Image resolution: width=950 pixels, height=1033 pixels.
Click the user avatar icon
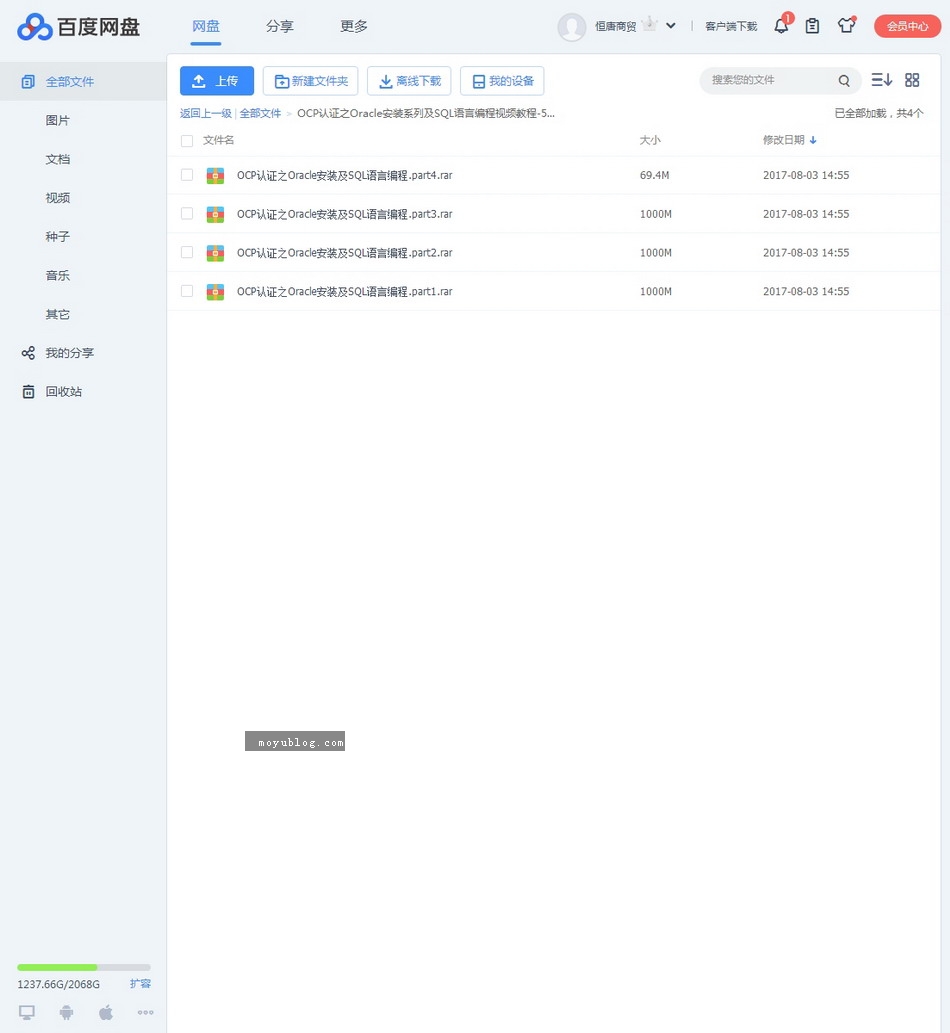click(572, 27)
